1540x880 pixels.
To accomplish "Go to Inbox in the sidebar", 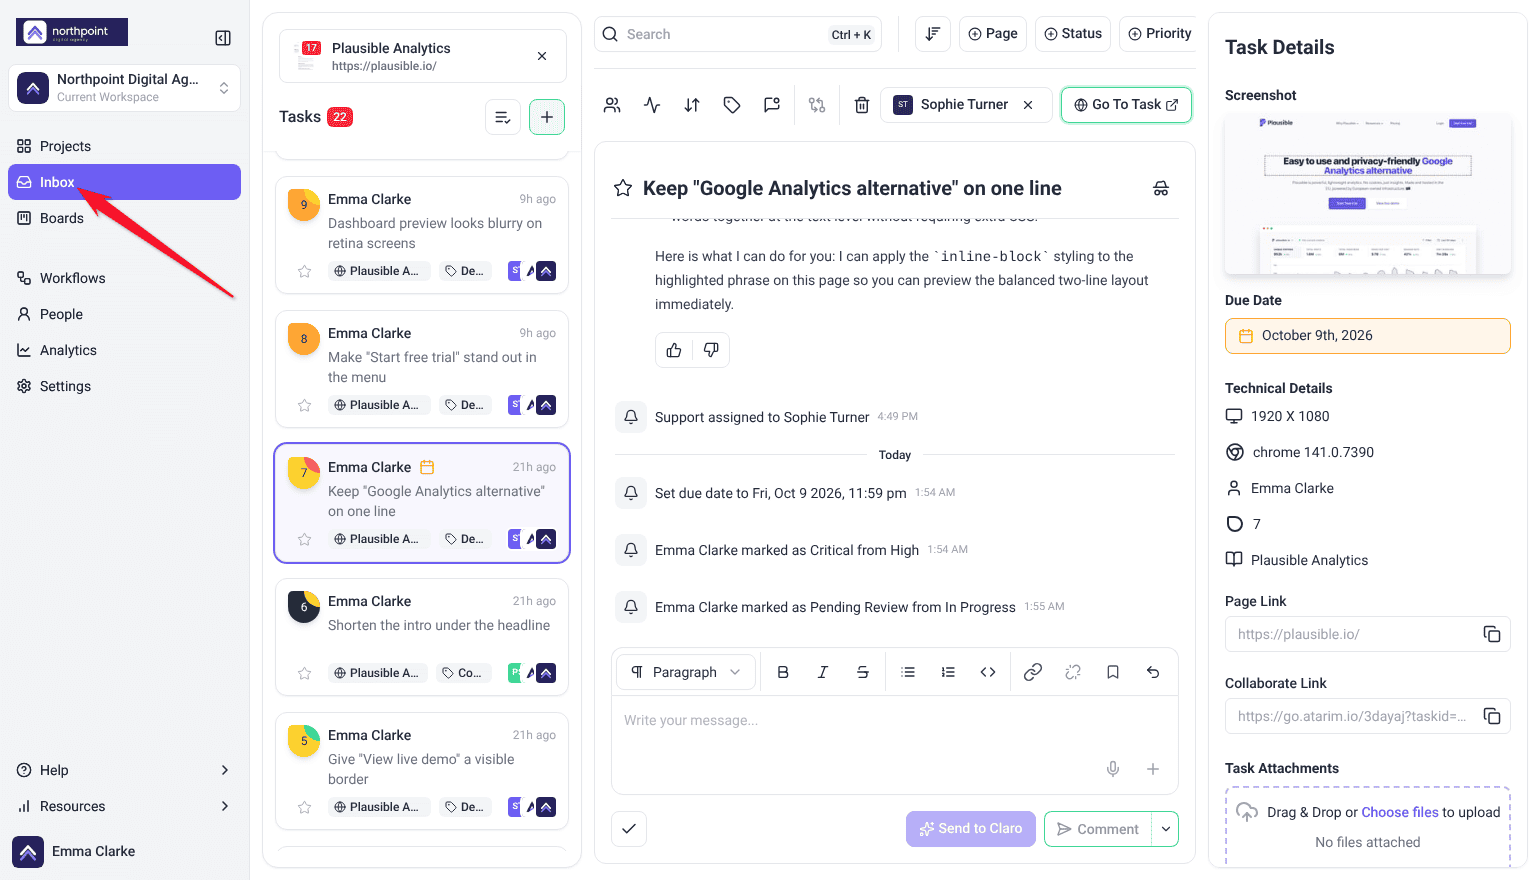I will [124, 182].
